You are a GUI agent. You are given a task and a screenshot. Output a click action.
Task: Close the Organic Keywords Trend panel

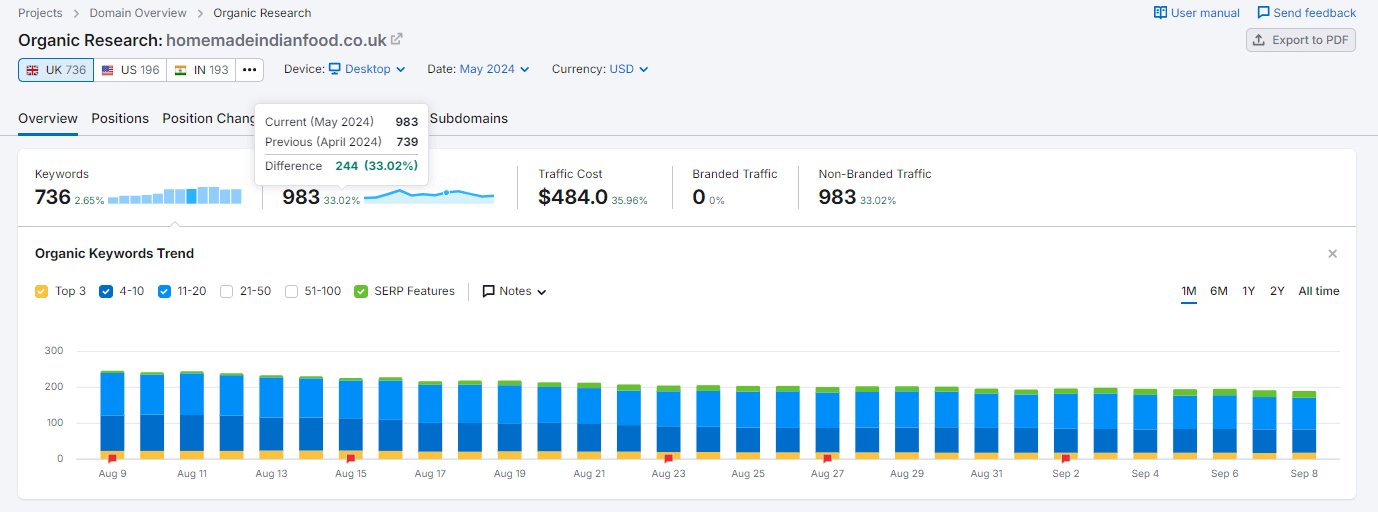(x=1332, y=254)
